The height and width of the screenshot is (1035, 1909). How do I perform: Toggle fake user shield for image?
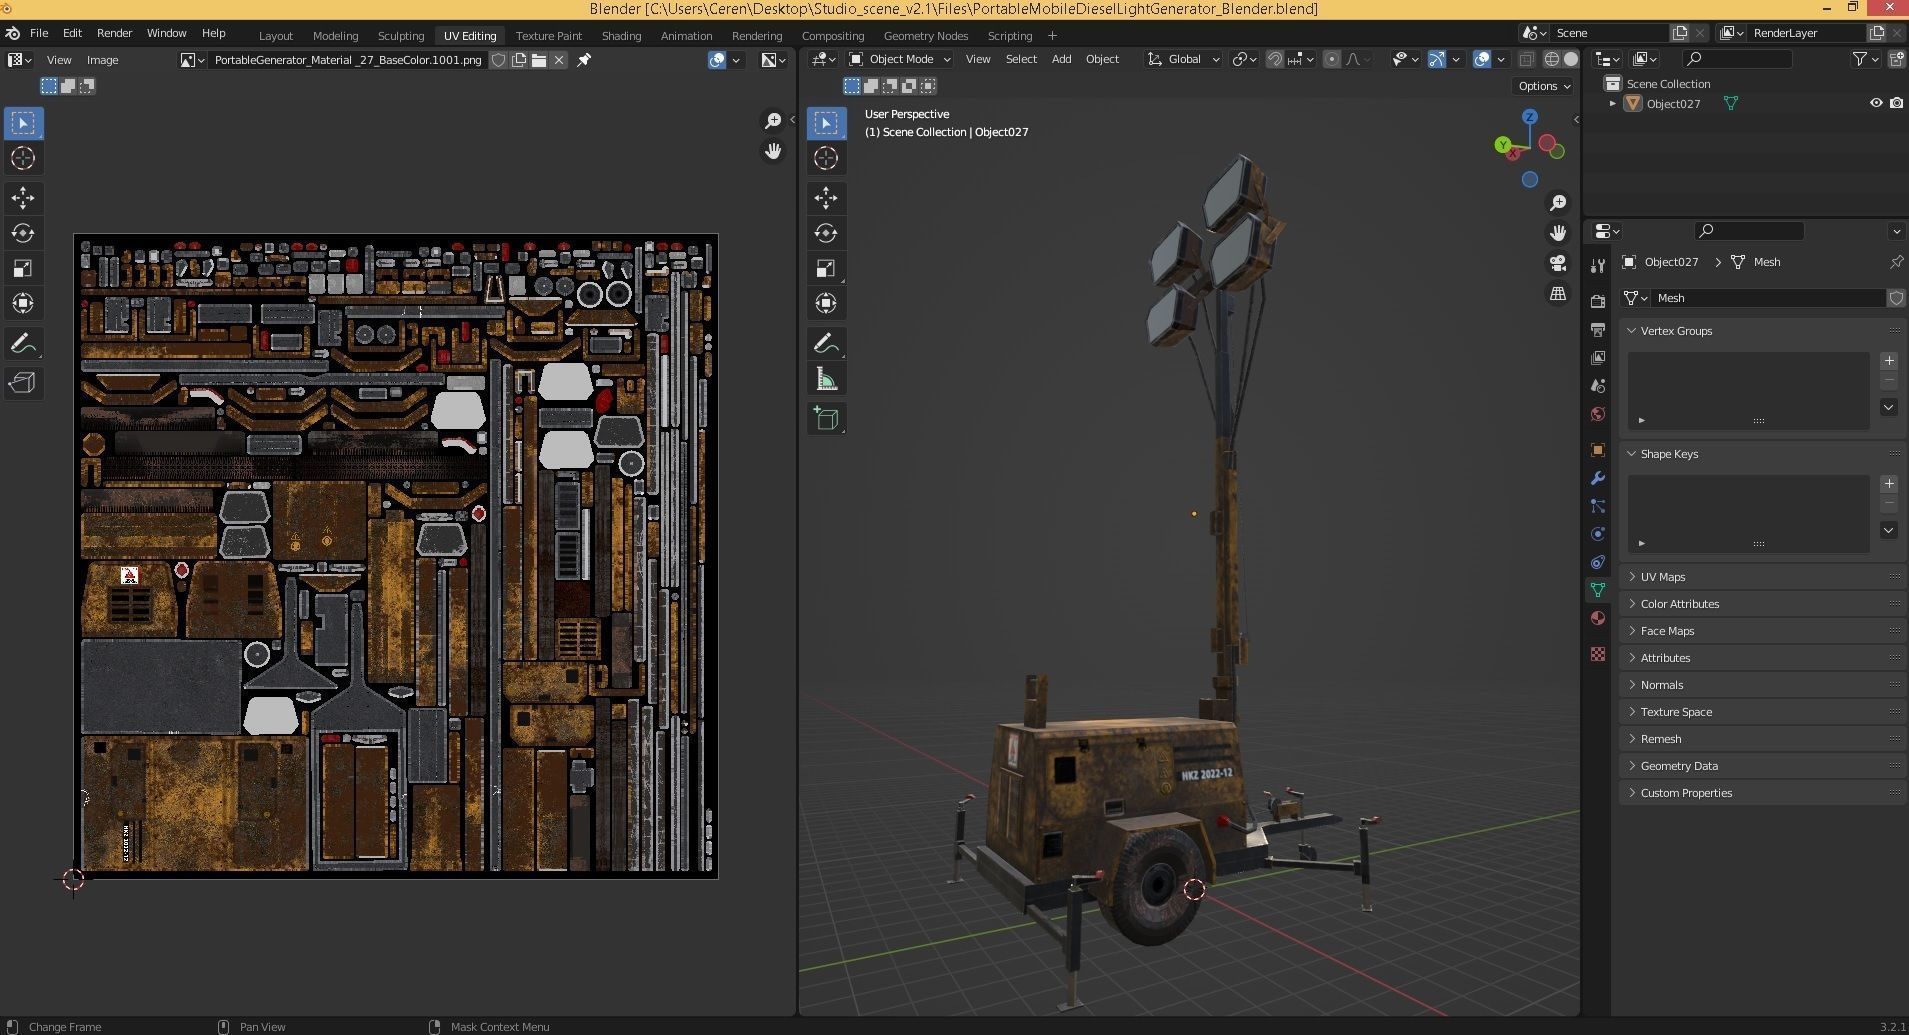tap(498, 60)
